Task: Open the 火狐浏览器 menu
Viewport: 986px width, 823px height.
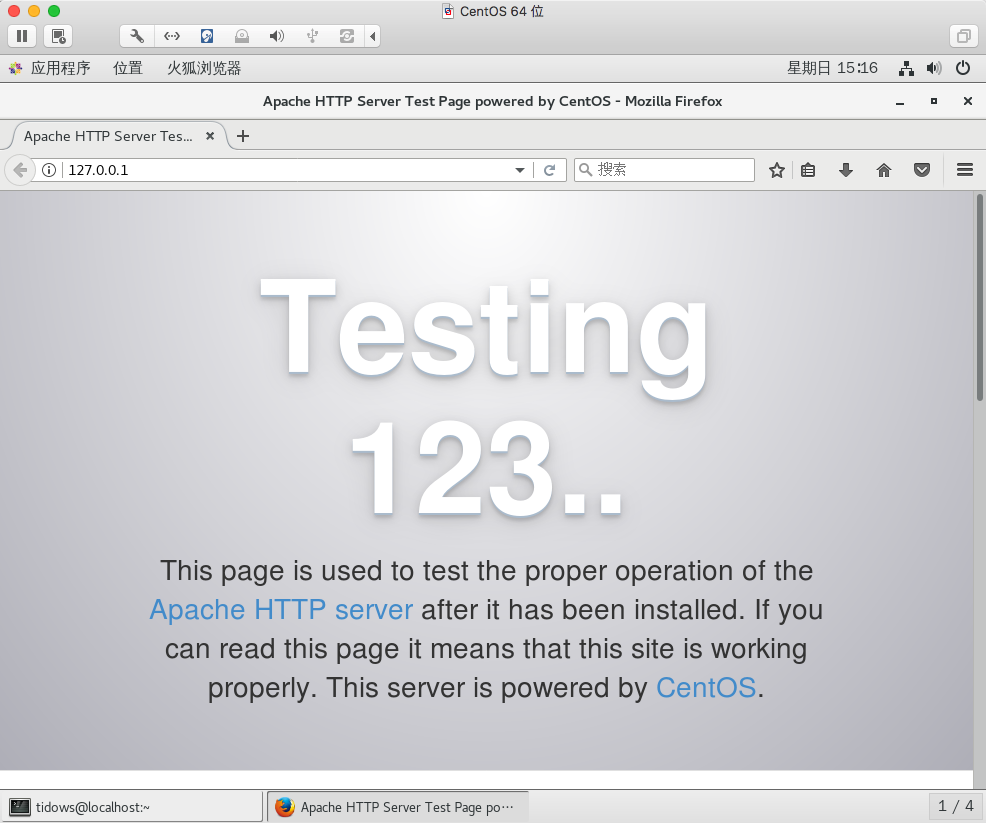Action: pos(204,68)
